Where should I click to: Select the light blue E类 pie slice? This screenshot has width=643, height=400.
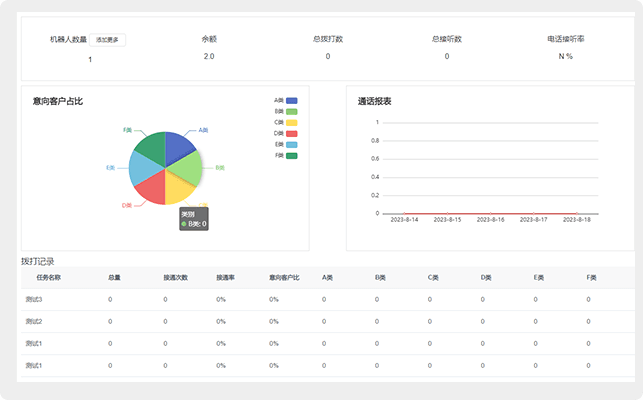tap(142, 168)
